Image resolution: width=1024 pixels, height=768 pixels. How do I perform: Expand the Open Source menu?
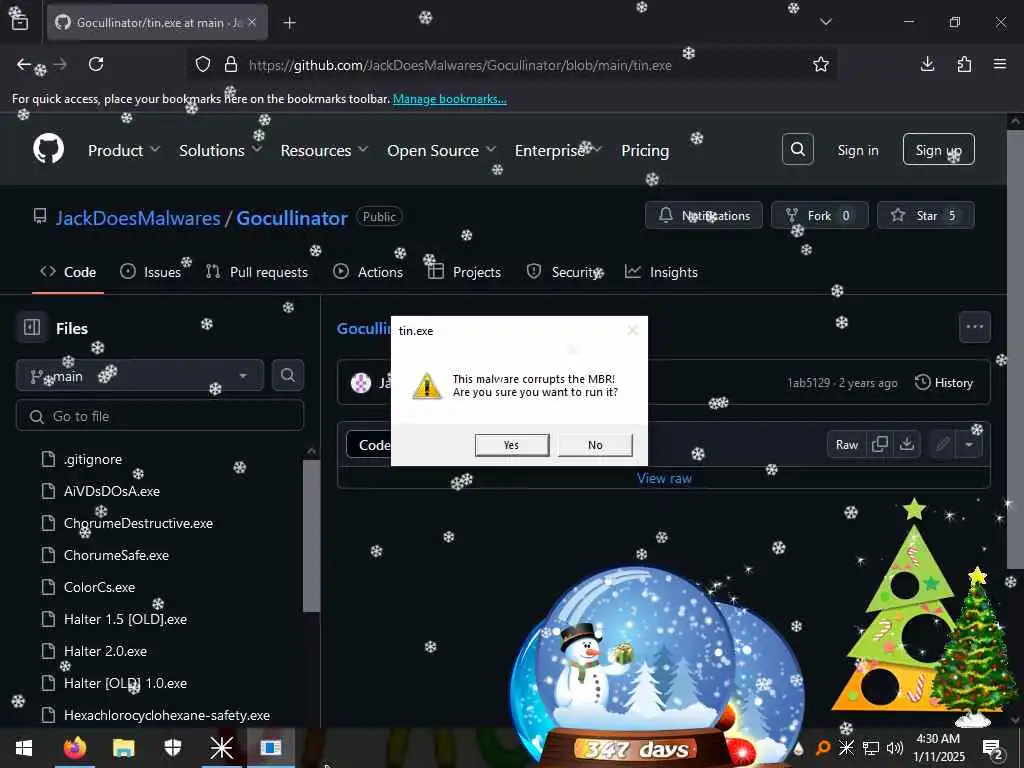coord(441,150)
